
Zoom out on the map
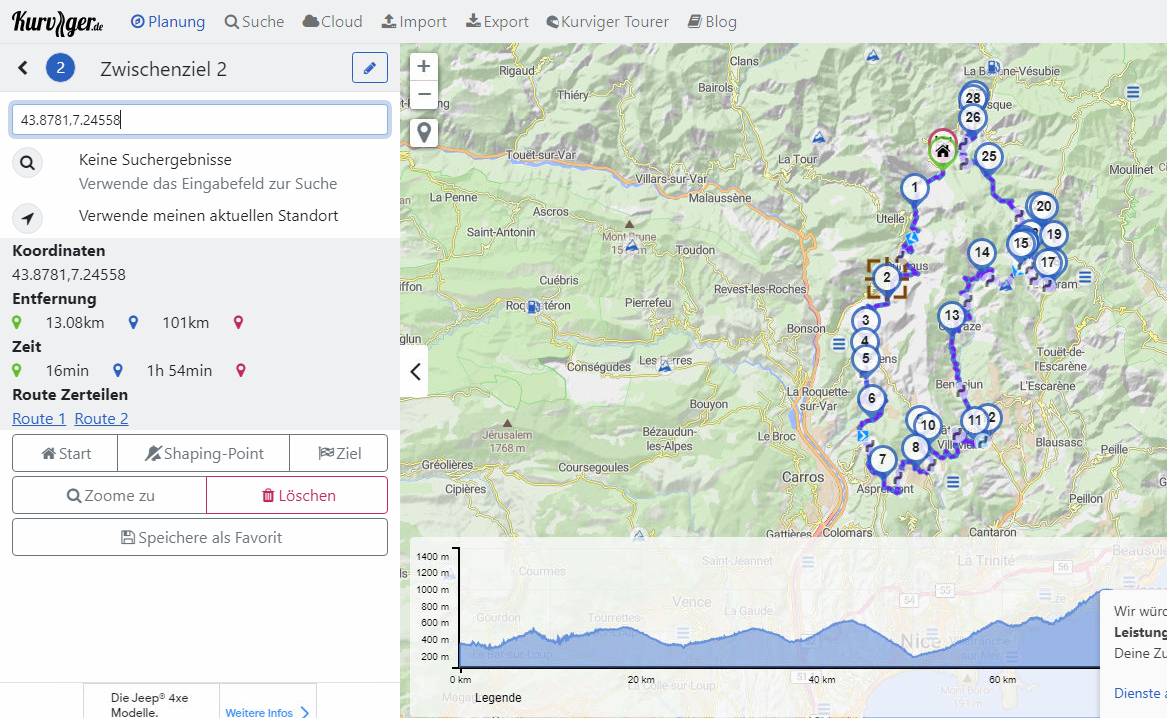click(424, 96)
